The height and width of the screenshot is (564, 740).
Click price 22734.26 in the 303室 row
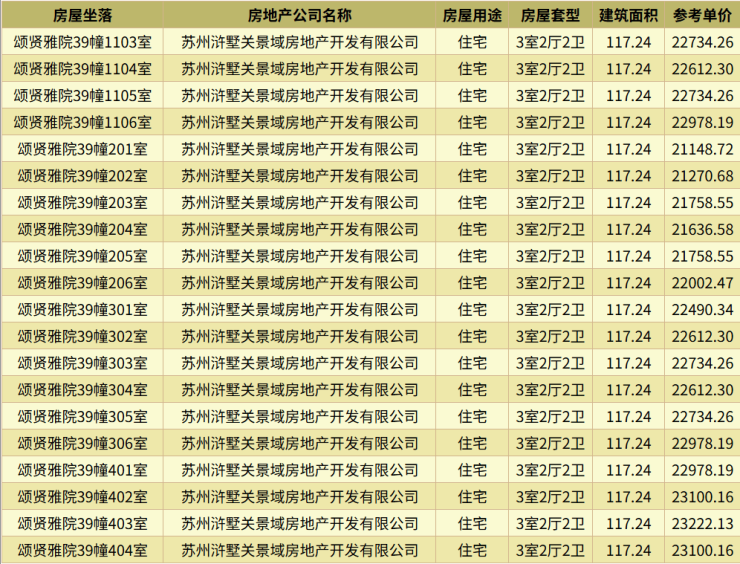[x=702, y=363]
